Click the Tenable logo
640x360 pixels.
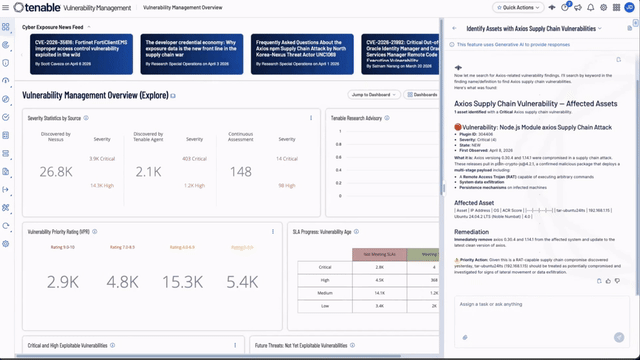tap(37, 7)
